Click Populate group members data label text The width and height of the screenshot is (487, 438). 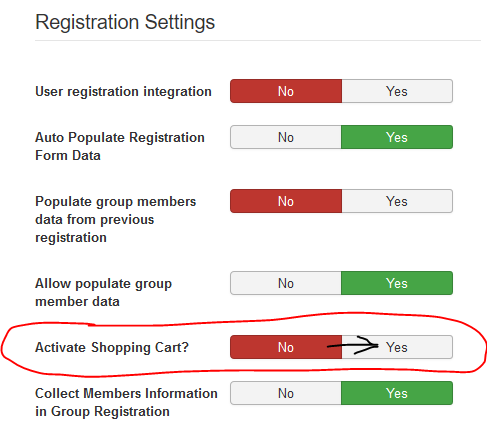click(116, 219)
